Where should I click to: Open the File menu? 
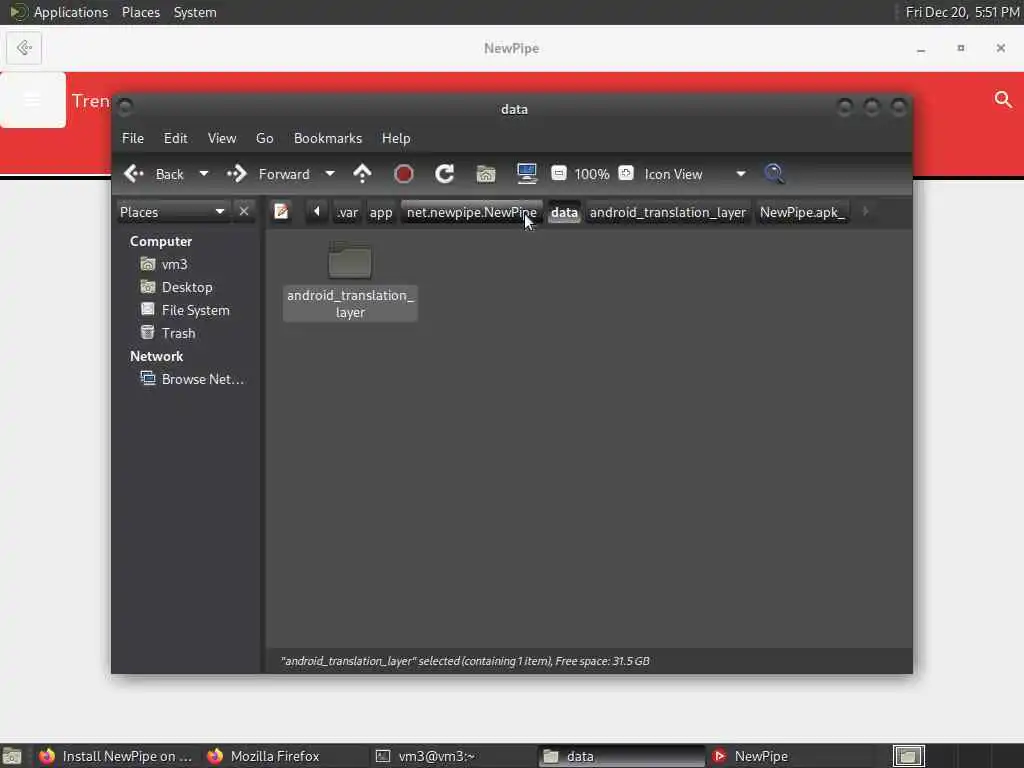click(x=133, y=138)
